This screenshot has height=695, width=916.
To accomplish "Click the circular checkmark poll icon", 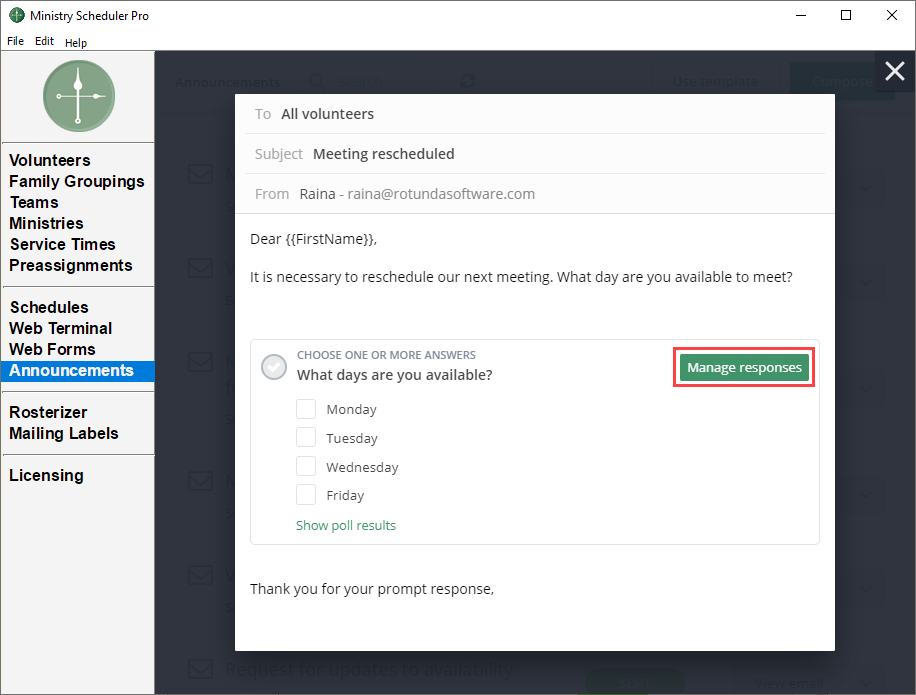I will [273, 367].
